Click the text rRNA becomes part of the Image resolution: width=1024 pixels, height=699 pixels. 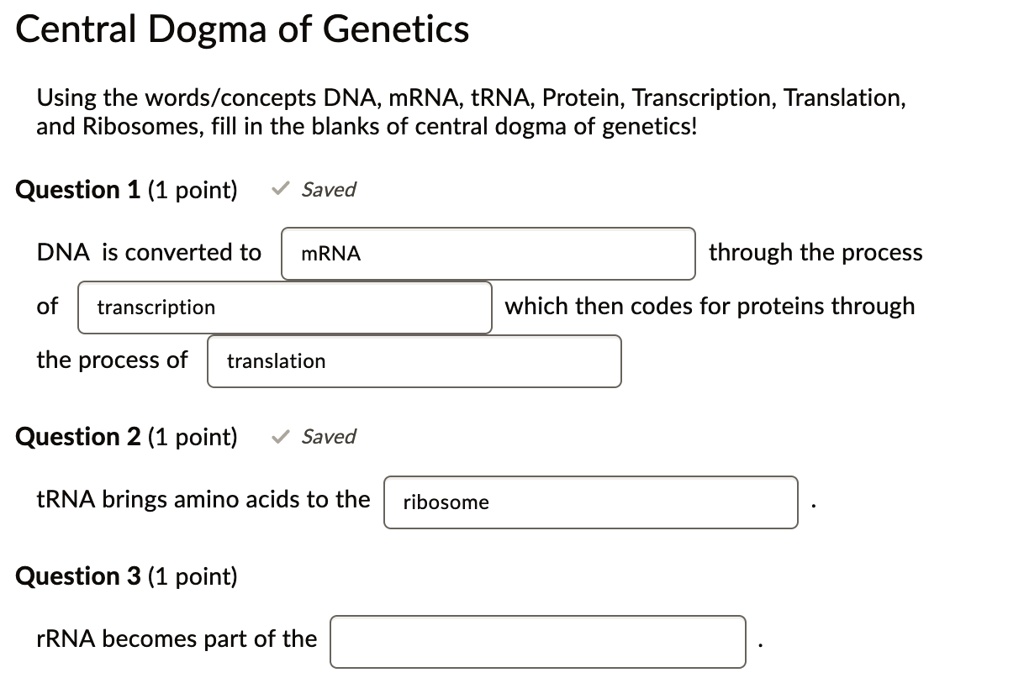177,639
